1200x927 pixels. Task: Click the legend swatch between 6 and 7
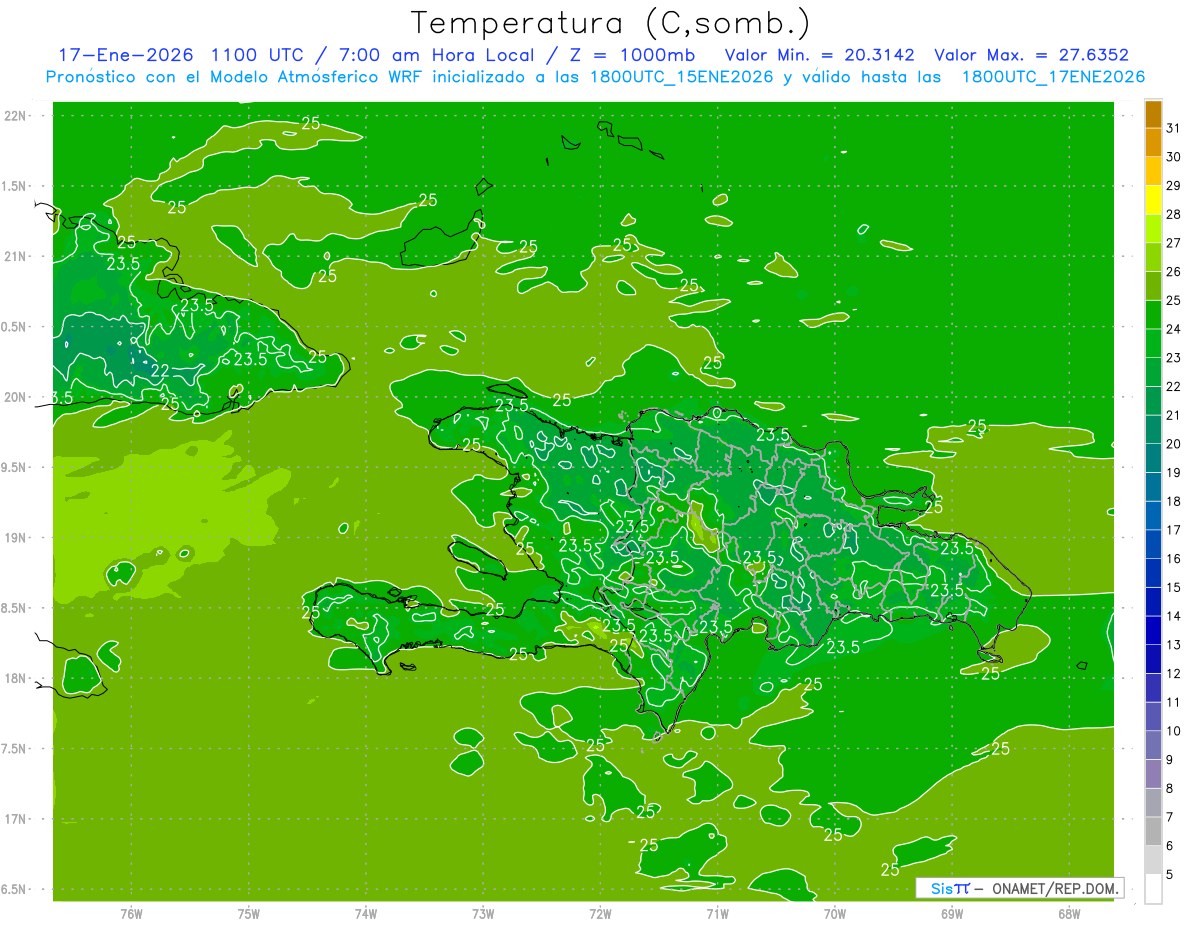coord(1153,831)
